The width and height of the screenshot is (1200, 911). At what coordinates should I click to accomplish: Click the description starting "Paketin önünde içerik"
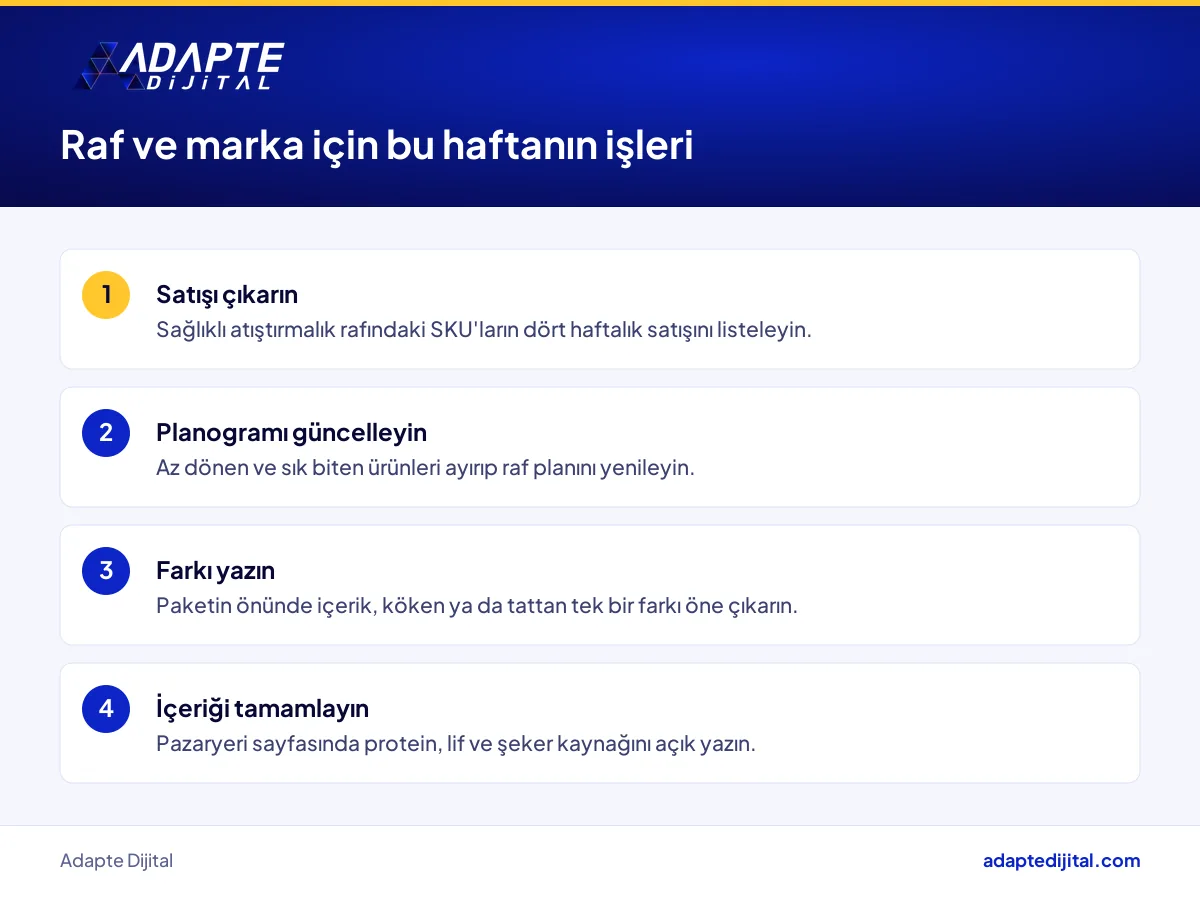pyautogui.click(x=477, y=605)
